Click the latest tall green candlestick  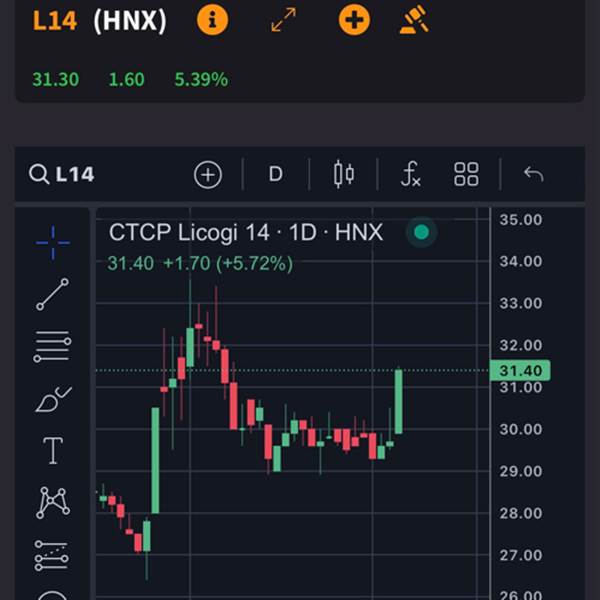pyautogui.click(x=398, y=401)
